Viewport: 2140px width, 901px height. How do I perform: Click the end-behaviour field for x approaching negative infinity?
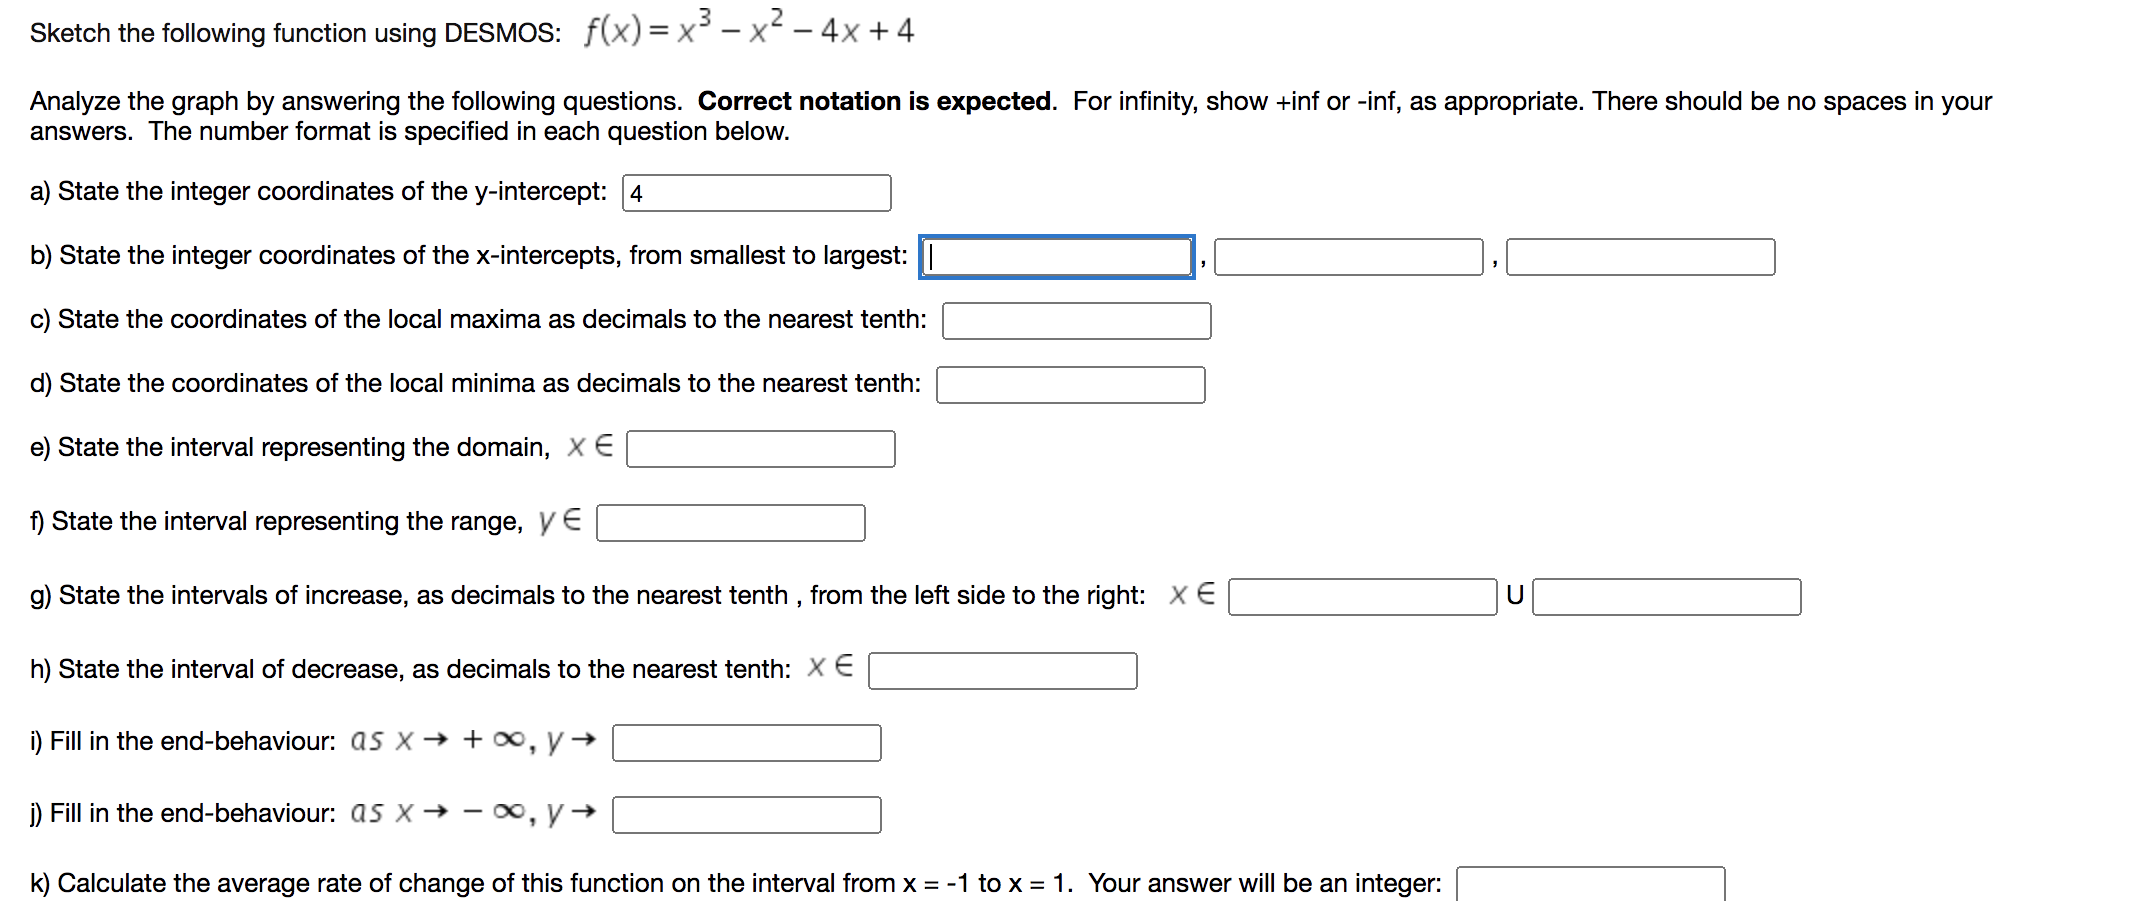pos(745,815)
